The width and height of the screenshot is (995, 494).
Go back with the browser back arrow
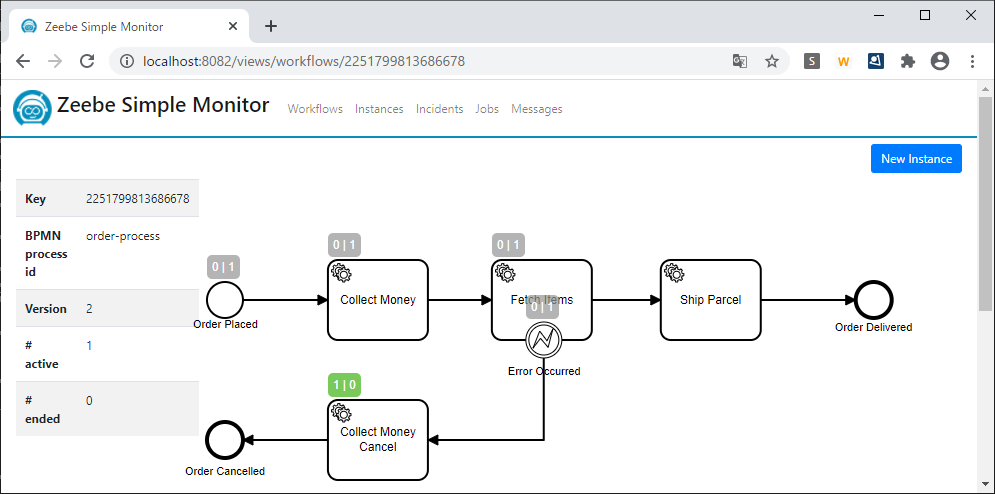click(23, 61)
